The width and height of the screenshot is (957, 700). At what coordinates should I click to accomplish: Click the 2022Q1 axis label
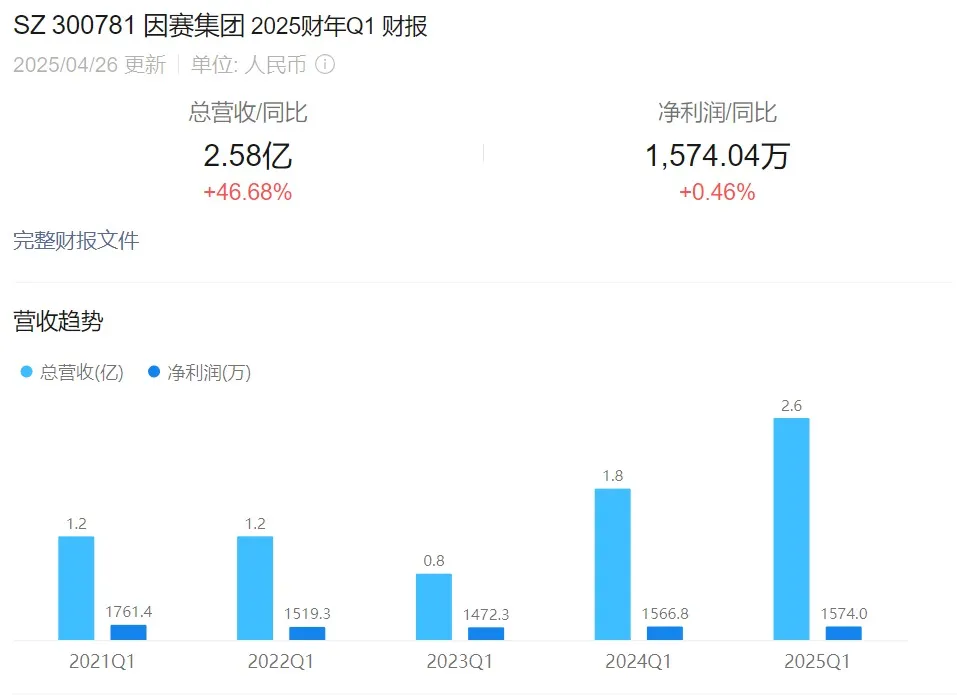pos(281,662)
